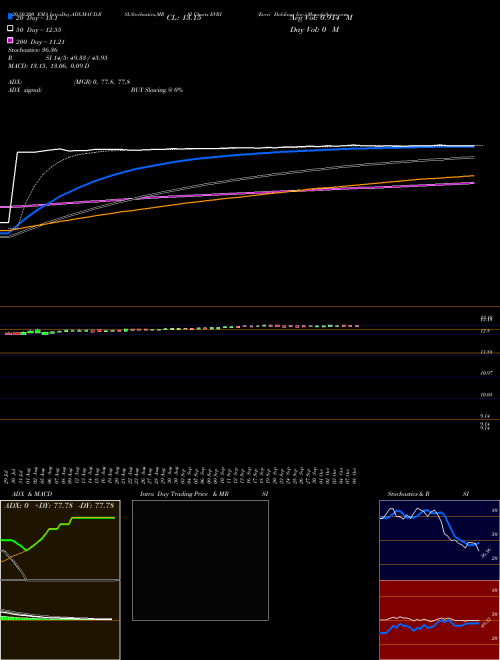This screenshot has height=660, width=500.
Task: Click the 'MACD: 13.15, 13.06, 0.09 D' readout
Action: tap(48, 66)
